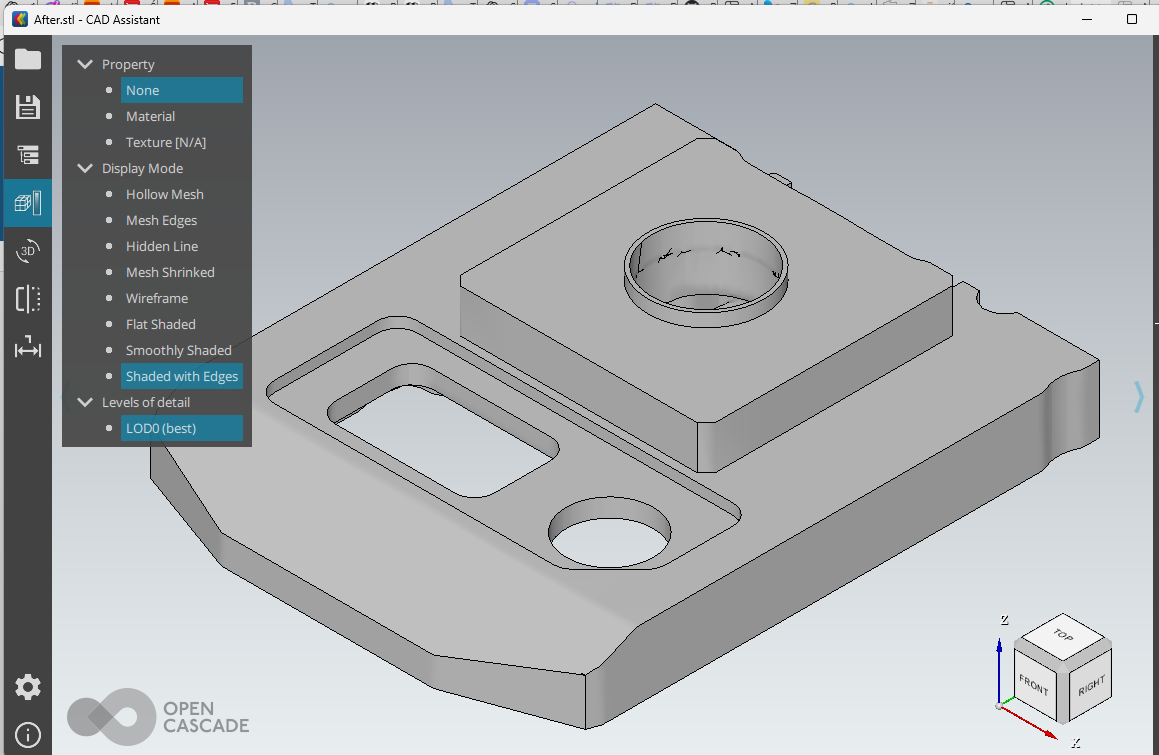
Task: Click TOP face of view cube
Action: [x=1062, y=635]
